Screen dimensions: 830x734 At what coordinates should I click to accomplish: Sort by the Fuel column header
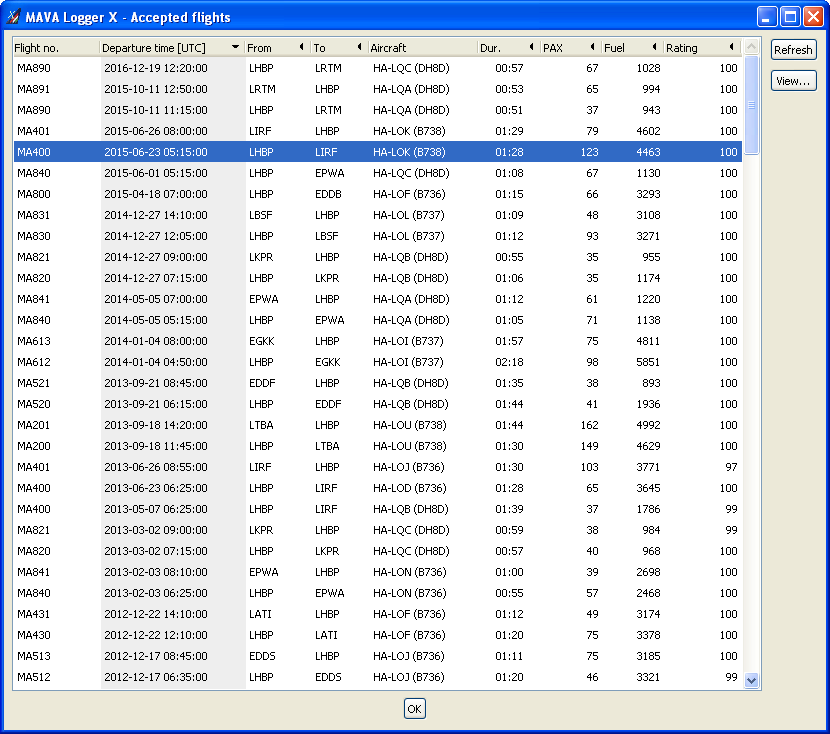pyautogui.click(x=633, y=48)
